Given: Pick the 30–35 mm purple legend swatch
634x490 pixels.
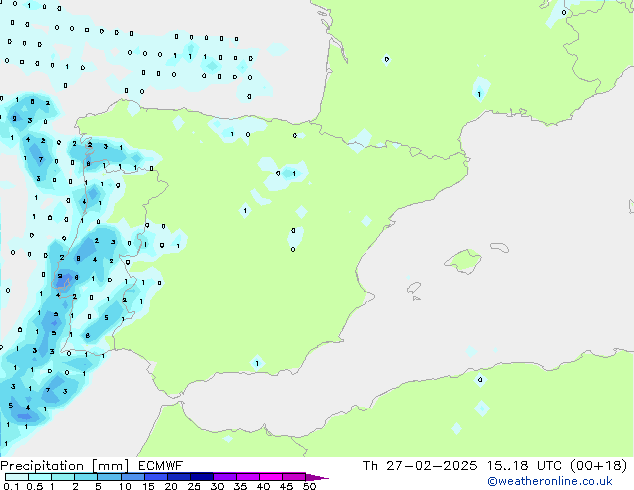Looking at the screenshot, I should [225, 477].
